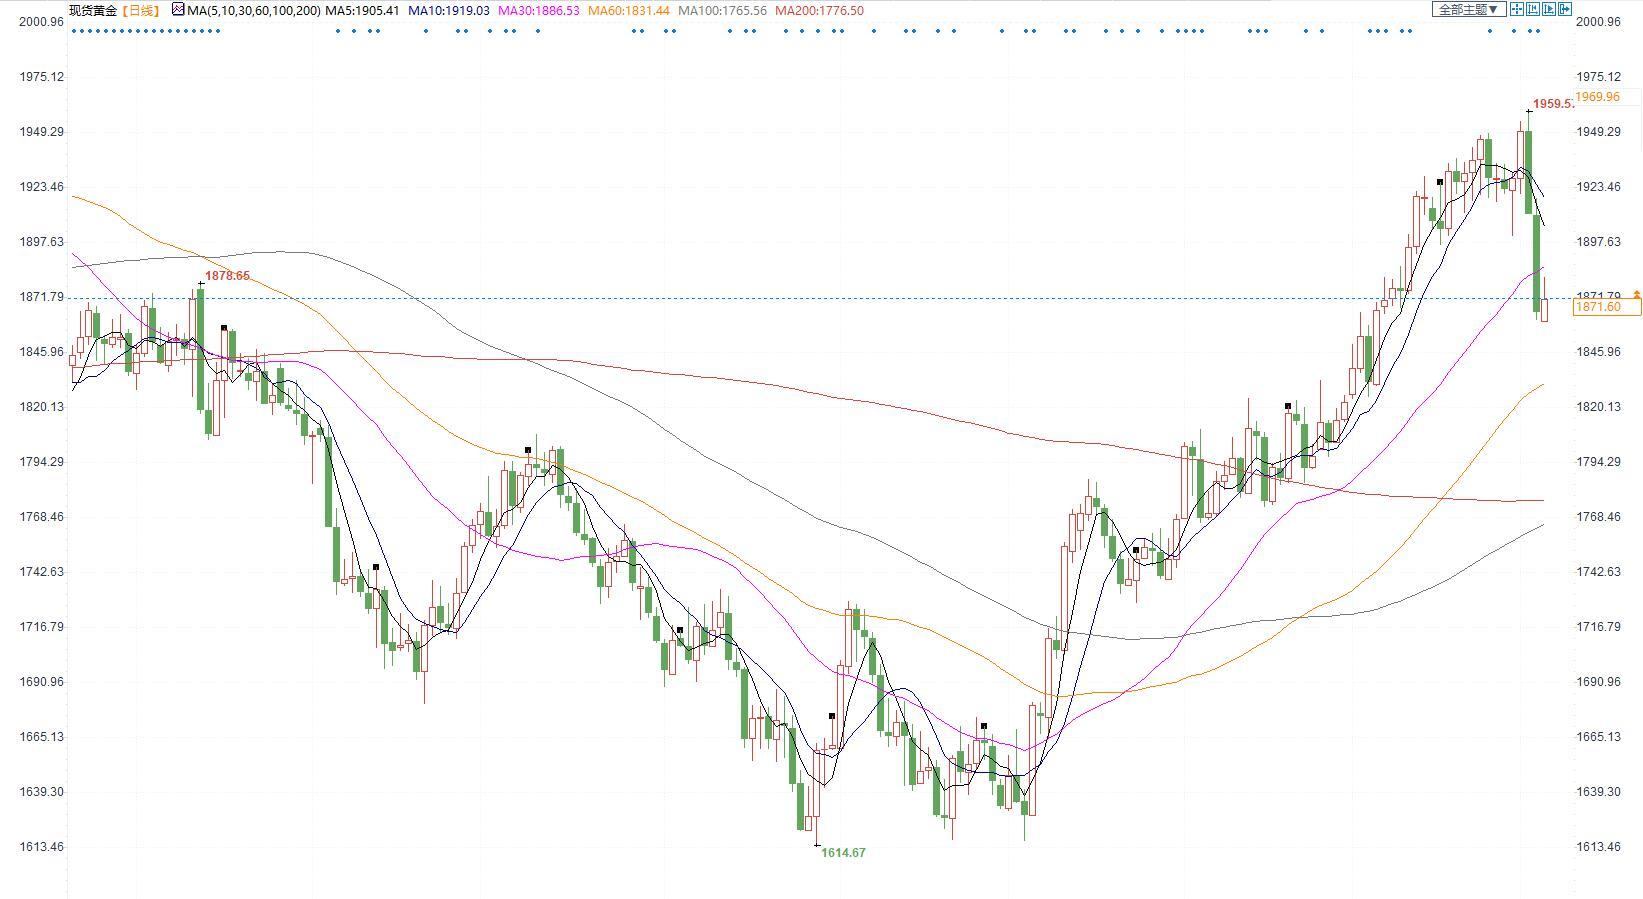
Task: Click the MA indicator settings icon
Action: [x=178, y=10]
